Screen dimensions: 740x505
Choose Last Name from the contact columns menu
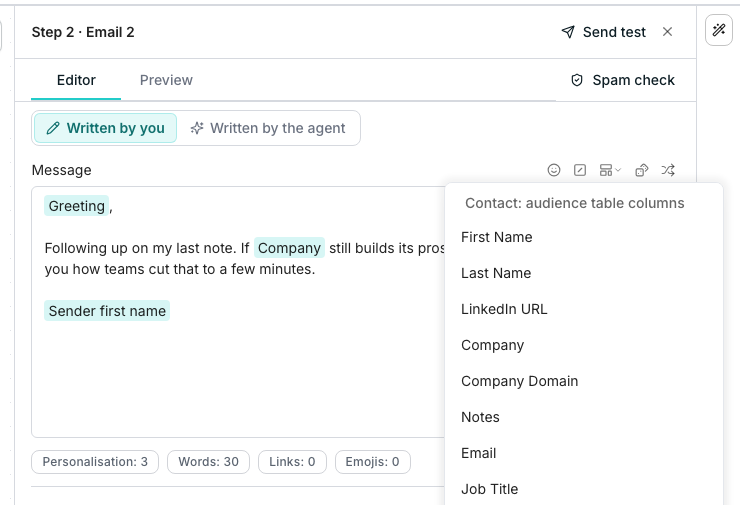point(584,273)
